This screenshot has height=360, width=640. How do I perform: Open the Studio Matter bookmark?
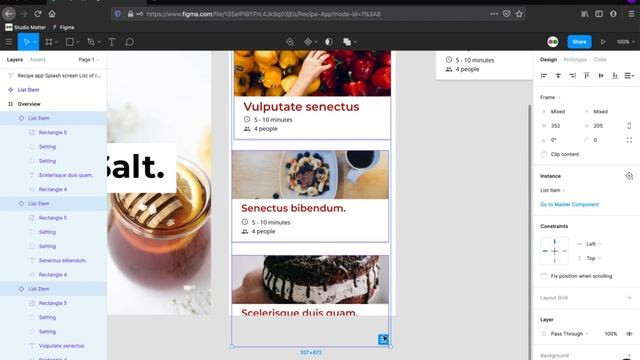(x=25, y=27)
